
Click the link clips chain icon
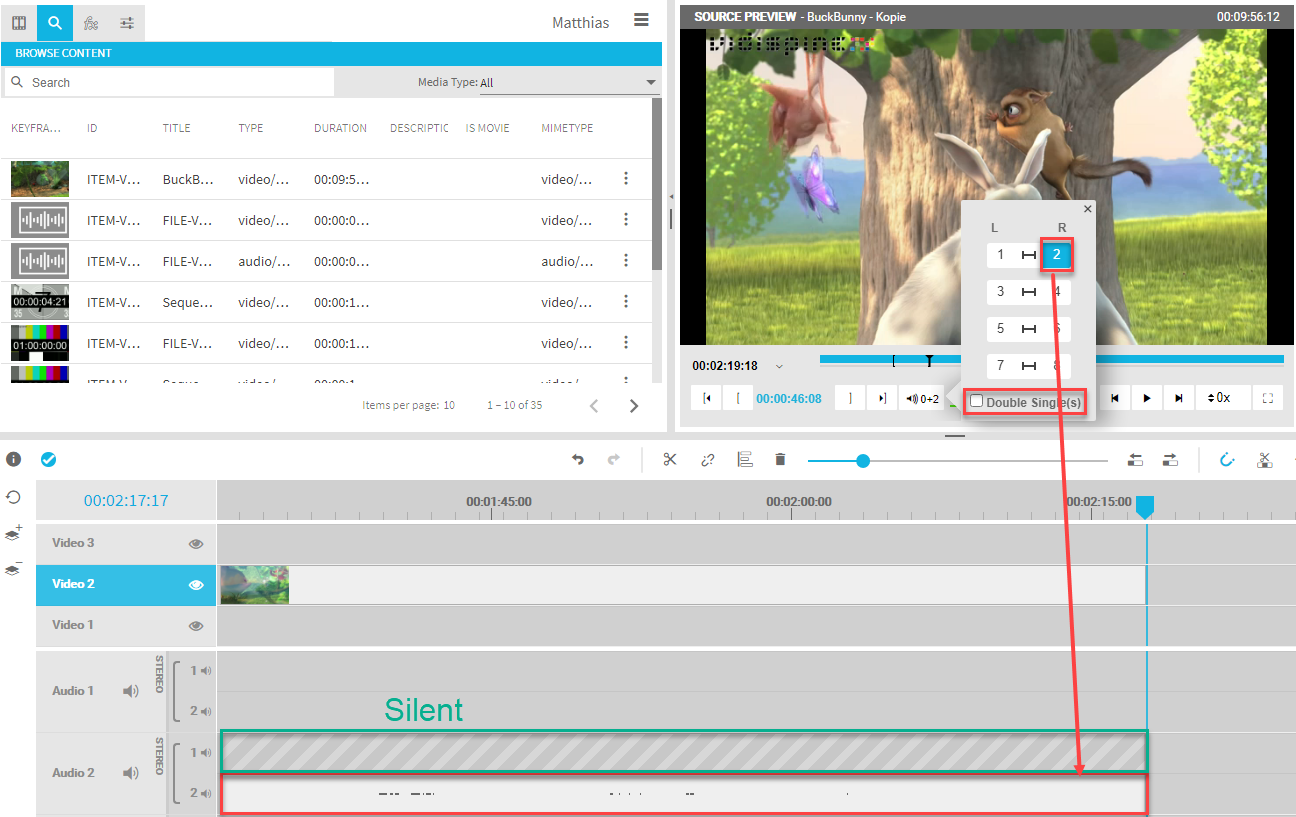click(x=707, y=460)
